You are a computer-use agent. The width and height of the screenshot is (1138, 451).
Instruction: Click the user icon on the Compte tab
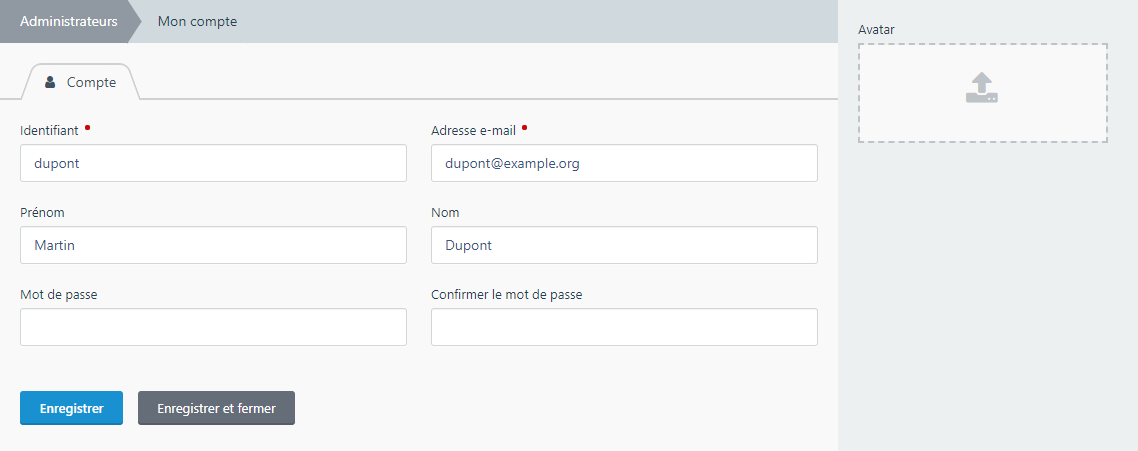pyautogui.click(x=50, y=83)
